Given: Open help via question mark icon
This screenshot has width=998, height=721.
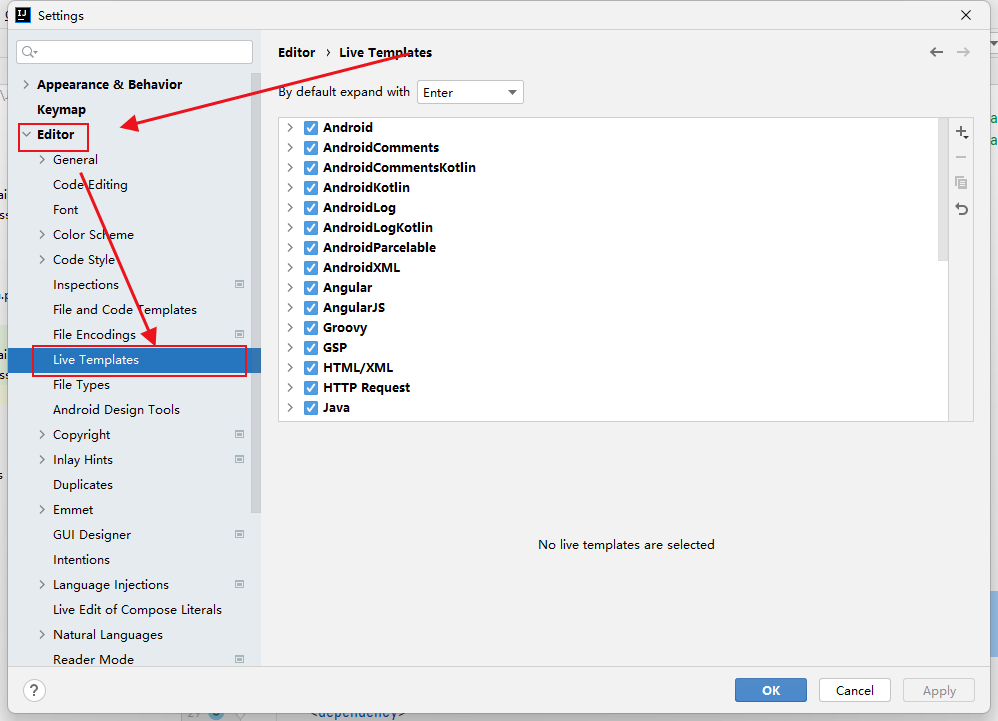Looking at the screenshot, I should 34,690.
